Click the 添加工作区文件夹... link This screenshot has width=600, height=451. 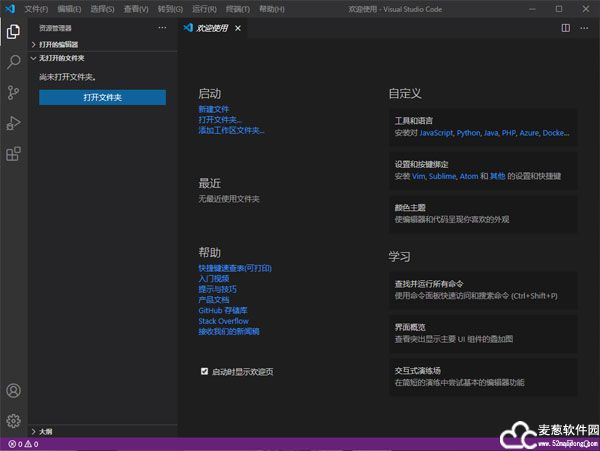[x=231, y=130]
